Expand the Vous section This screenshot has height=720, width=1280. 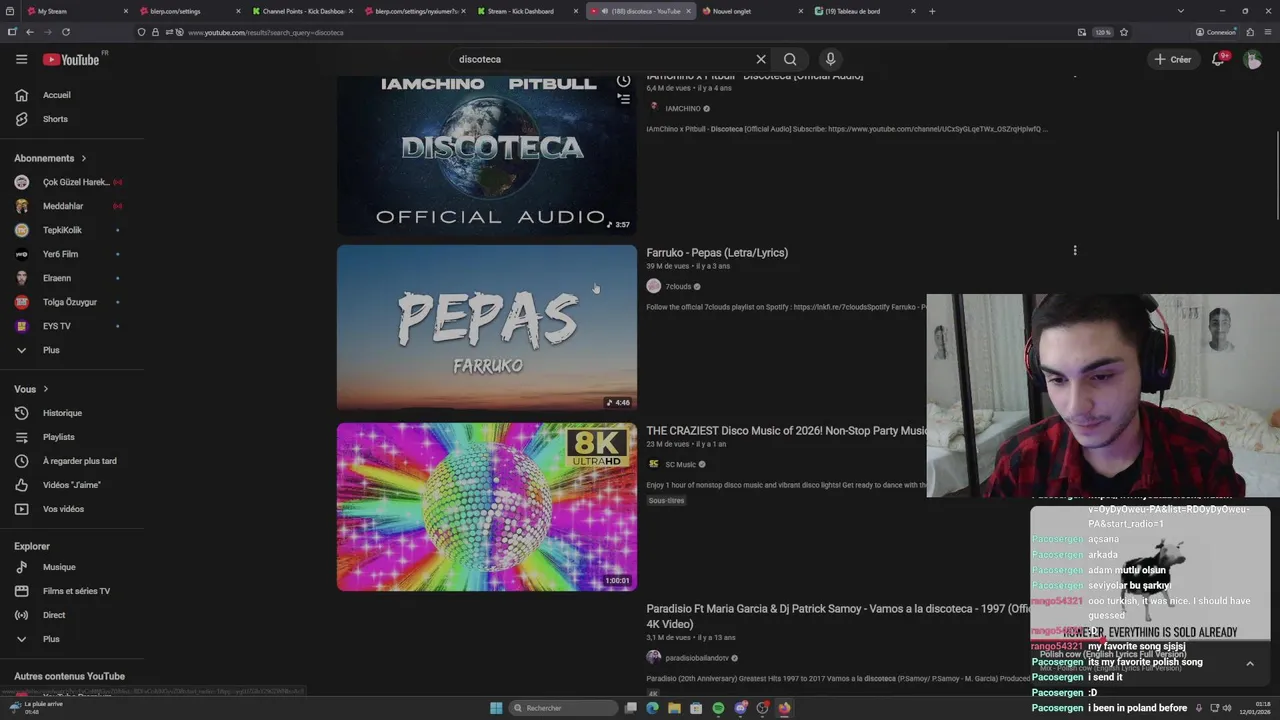(x=31, y=389)
